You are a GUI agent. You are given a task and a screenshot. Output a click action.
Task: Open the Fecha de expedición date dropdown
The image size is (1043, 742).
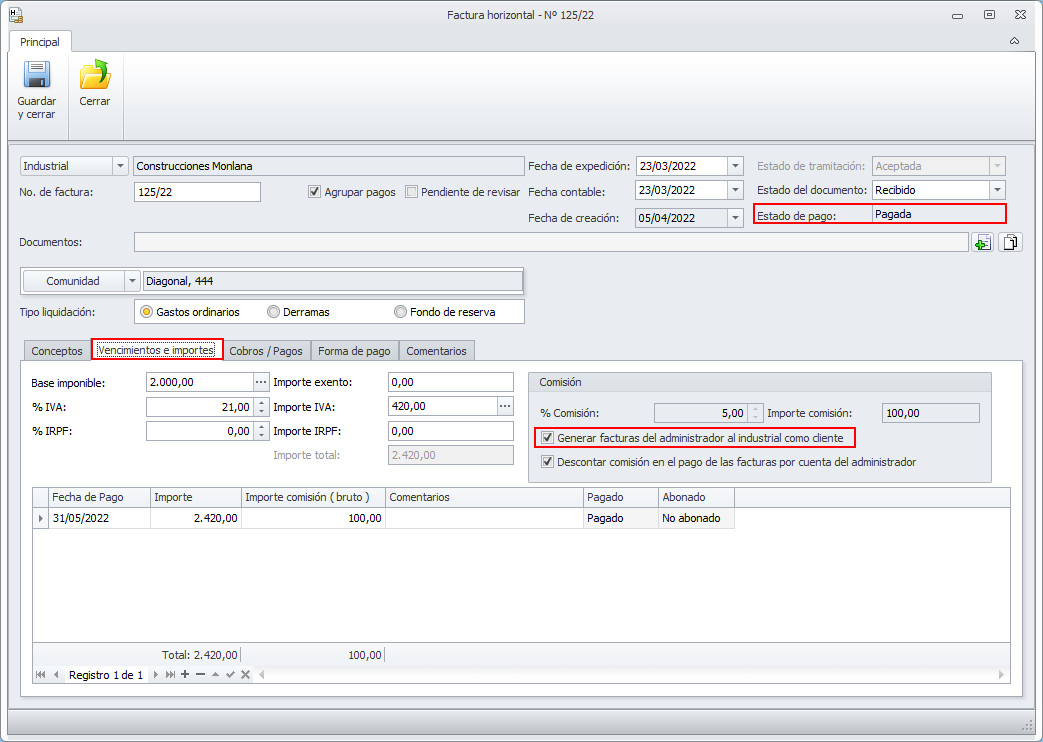coord(735,166)
